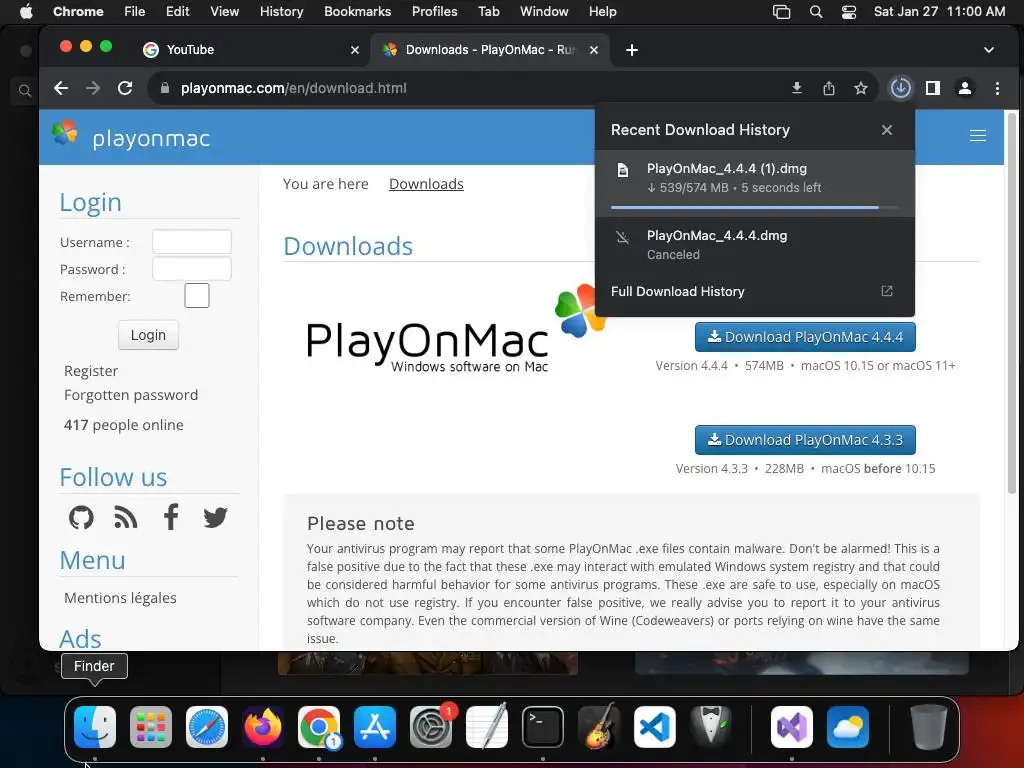Select the PlayOnMac_4.4.4 (1).dmg download entry
The image size is (1024, 768).
(754, 183)
